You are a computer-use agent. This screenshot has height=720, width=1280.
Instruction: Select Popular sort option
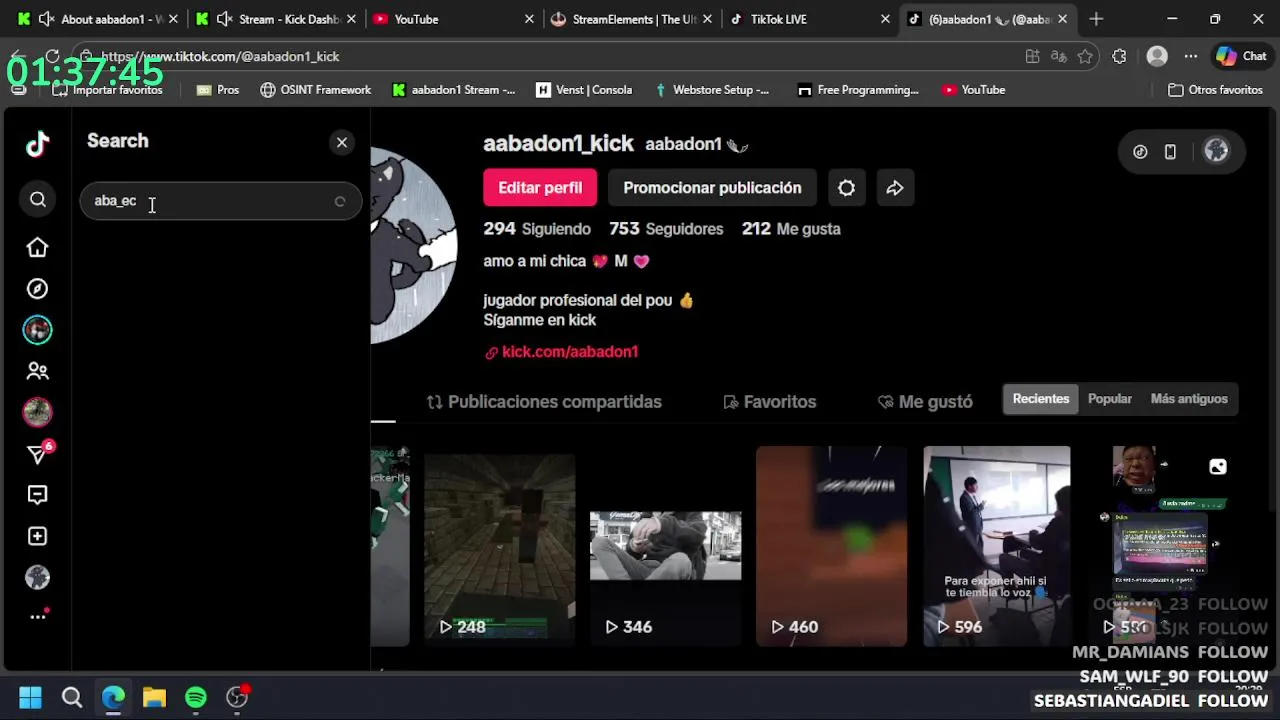click(x=1110, y=399)
